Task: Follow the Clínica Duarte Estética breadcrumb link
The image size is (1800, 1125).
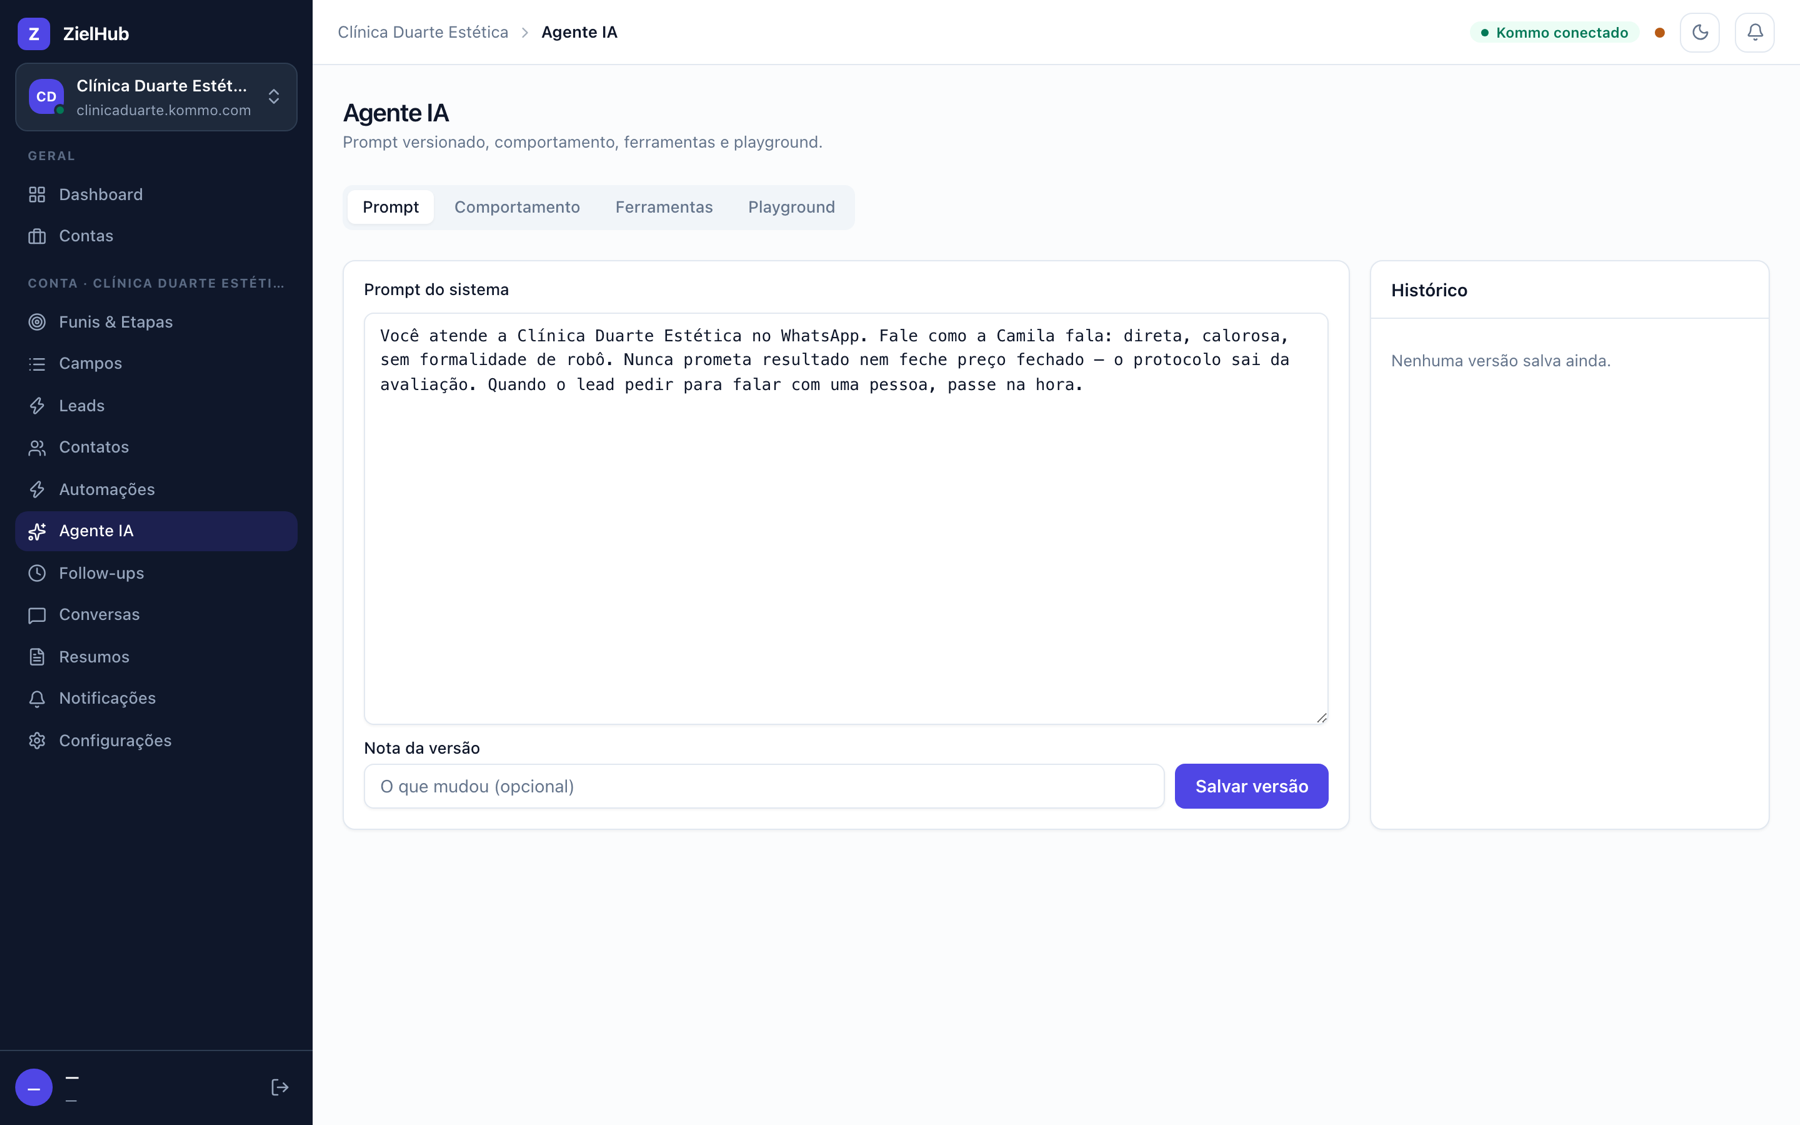Action: pyautogui.click(x=423, y=32)
